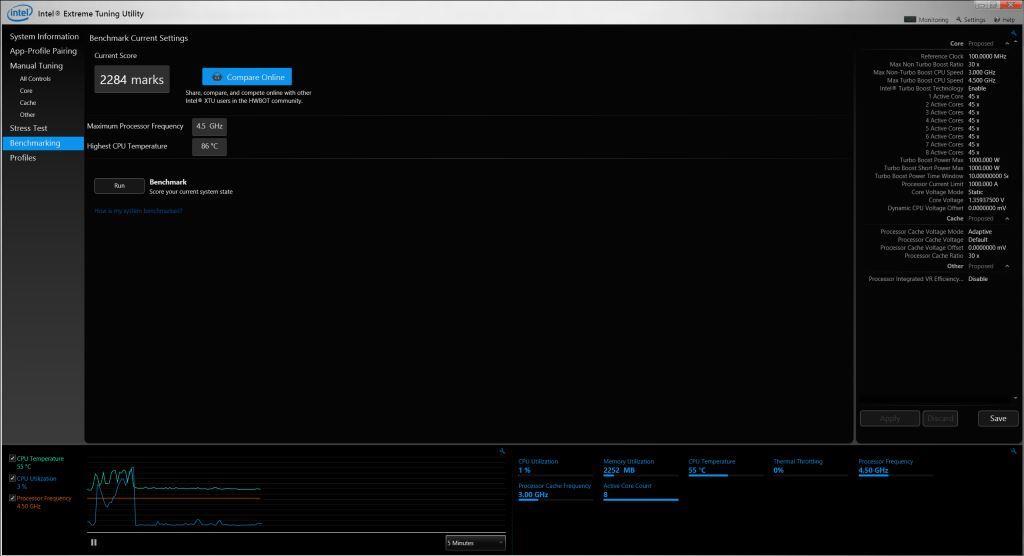Open the 'How is my system benchmarked?' link
The image size is (1024, 556).
(138, 211)
